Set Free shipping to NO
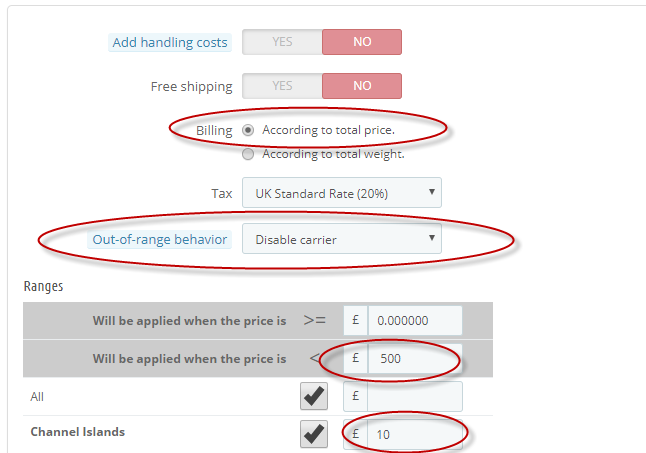Screen dimensions: 646x453 tap(361, 86)
